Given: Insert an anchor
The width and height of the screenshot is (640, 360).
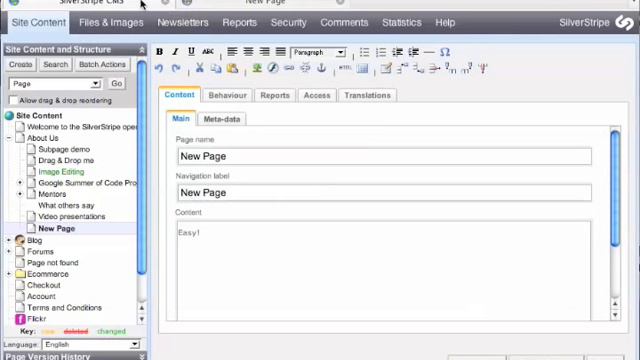Looking at the screenshot, I should pos(322,68).
